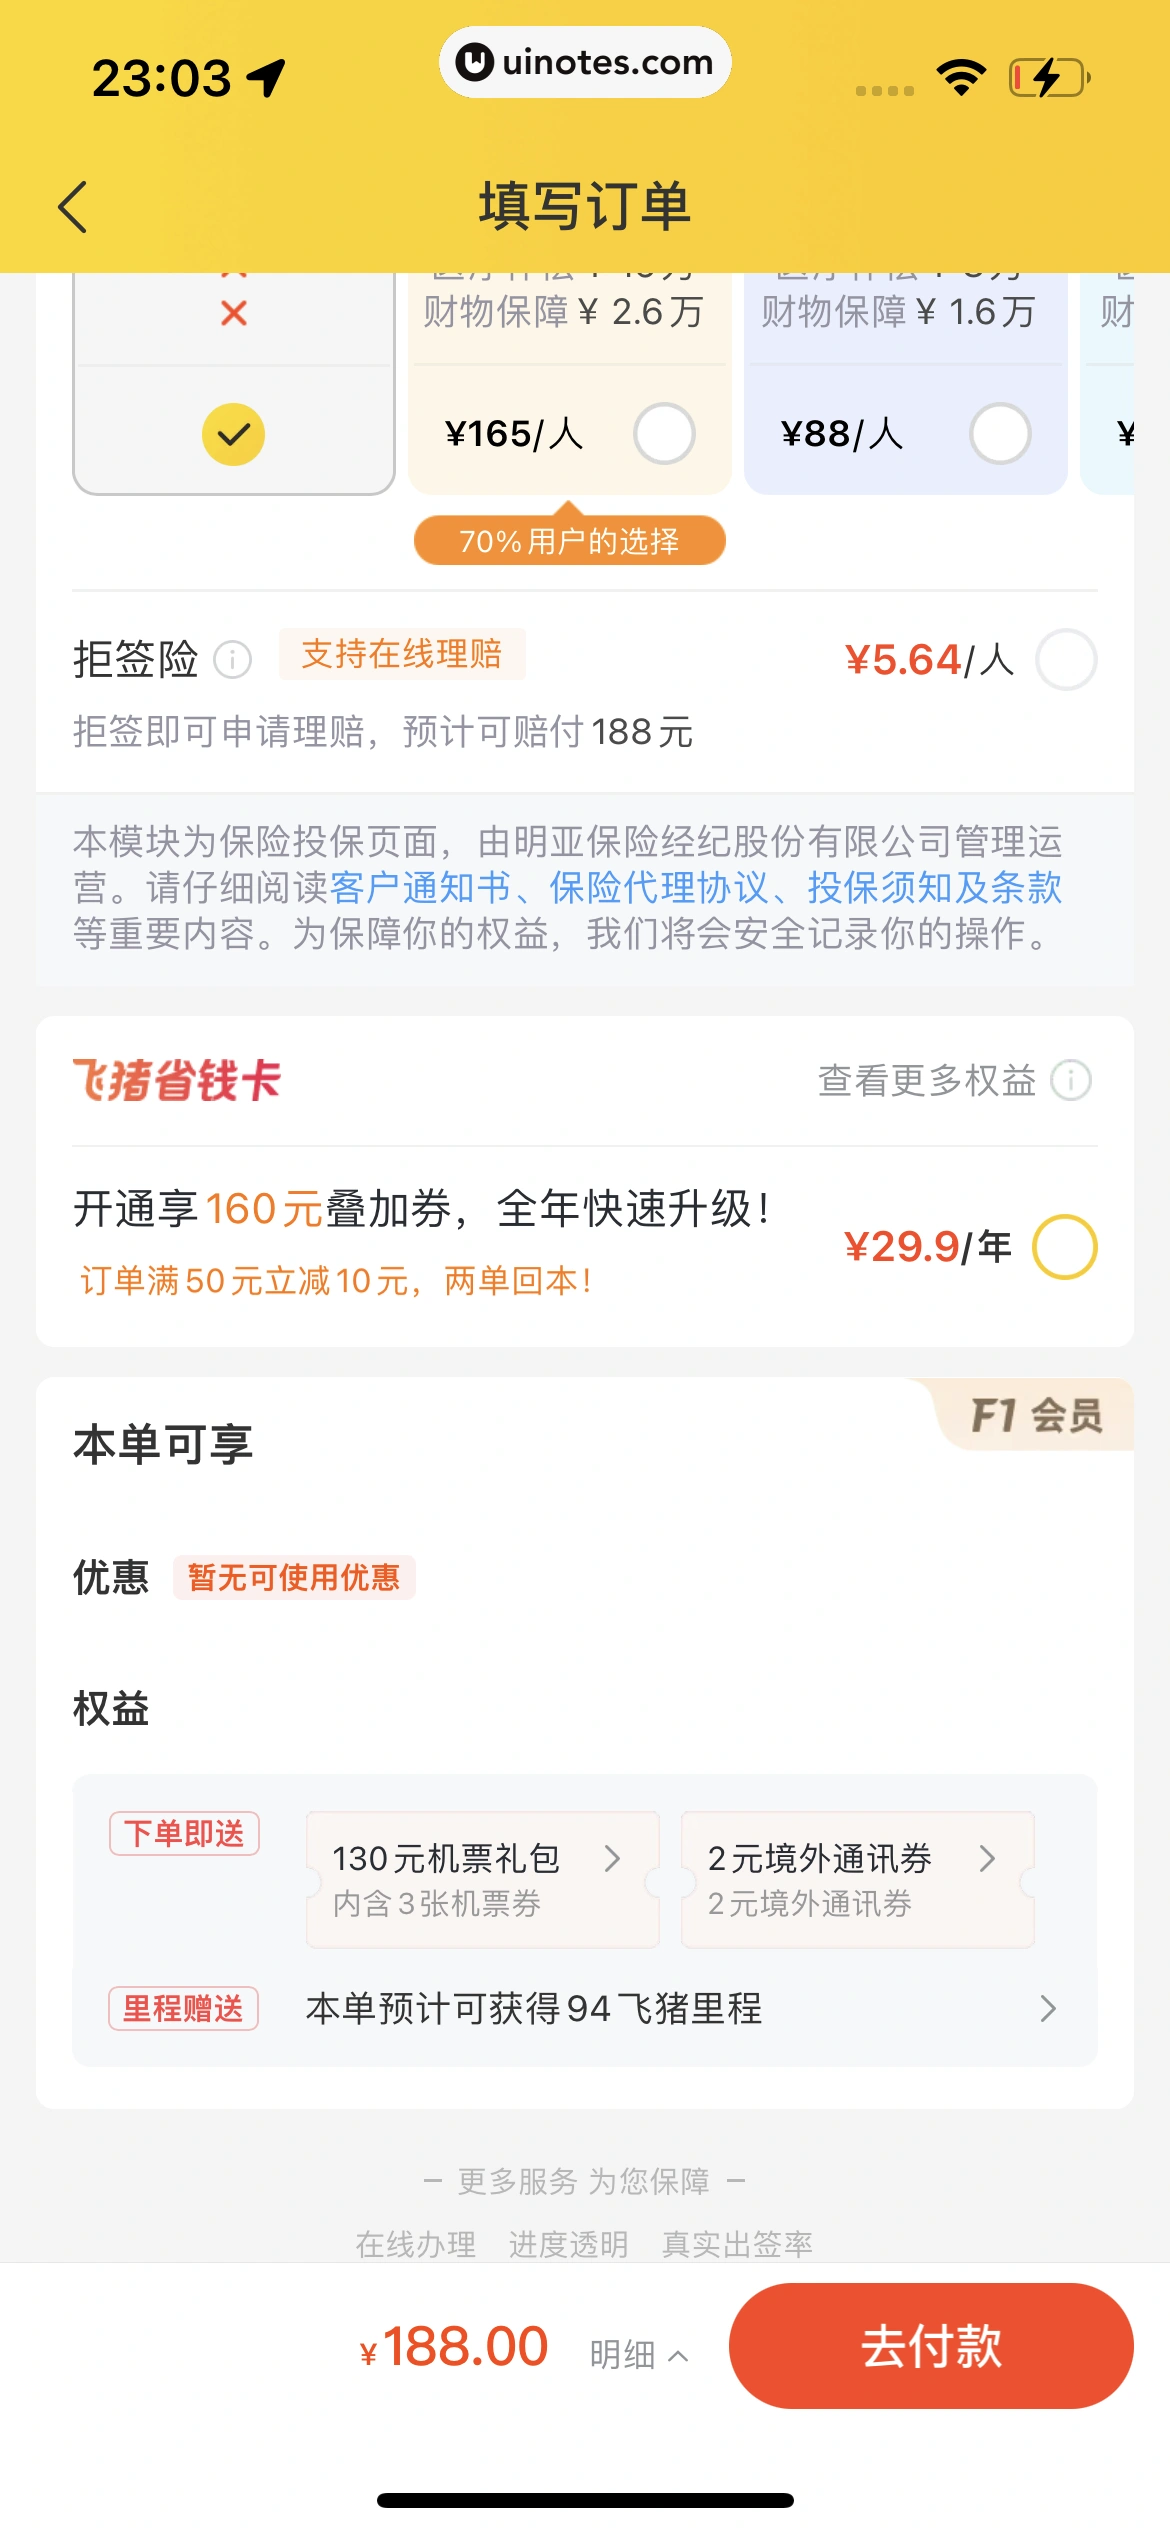Select the ¥165/人 insurance plan
Screen dimensions: 1170x2532
[x=665, y=434]
